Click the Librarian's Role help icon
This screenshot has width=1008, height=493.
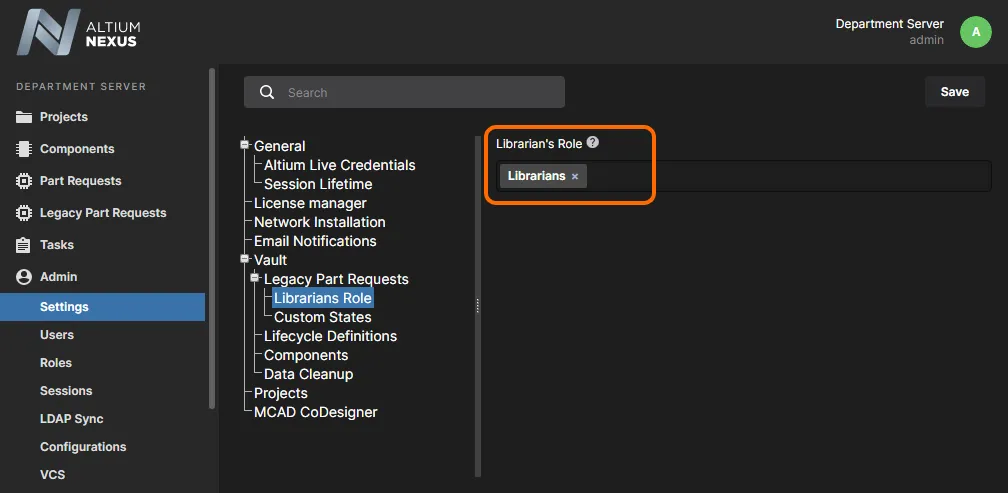point(593,143)
